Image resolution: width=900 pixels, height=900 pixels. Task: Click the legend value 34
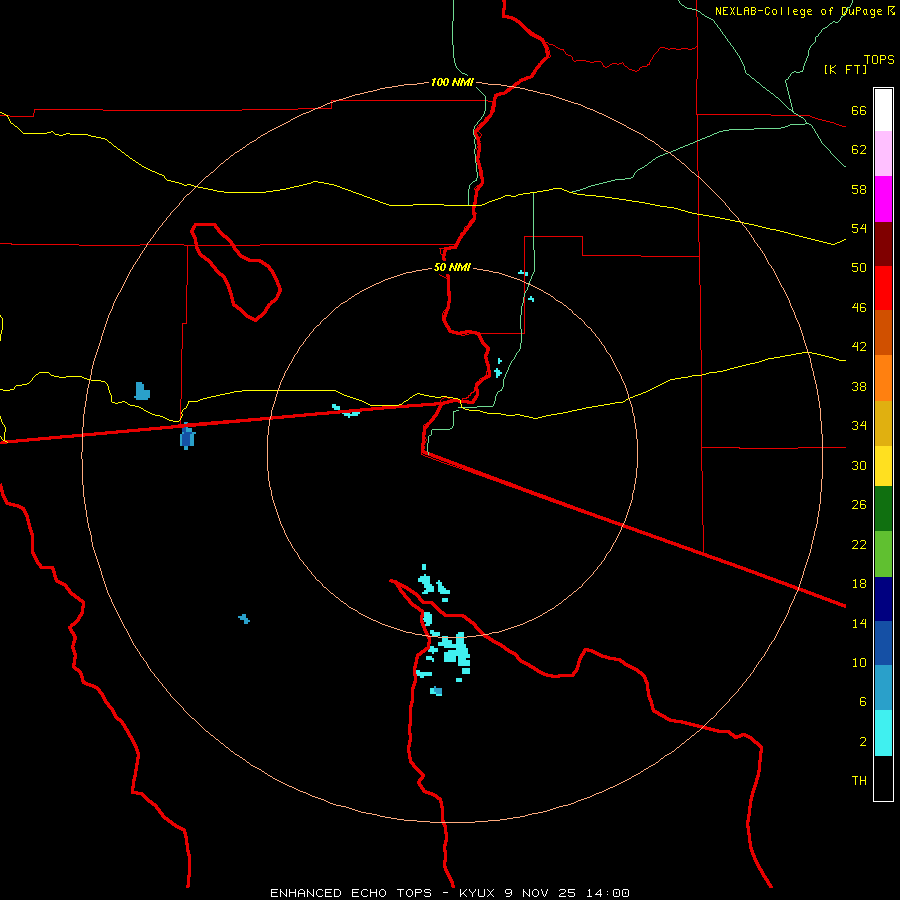[859, 425]
